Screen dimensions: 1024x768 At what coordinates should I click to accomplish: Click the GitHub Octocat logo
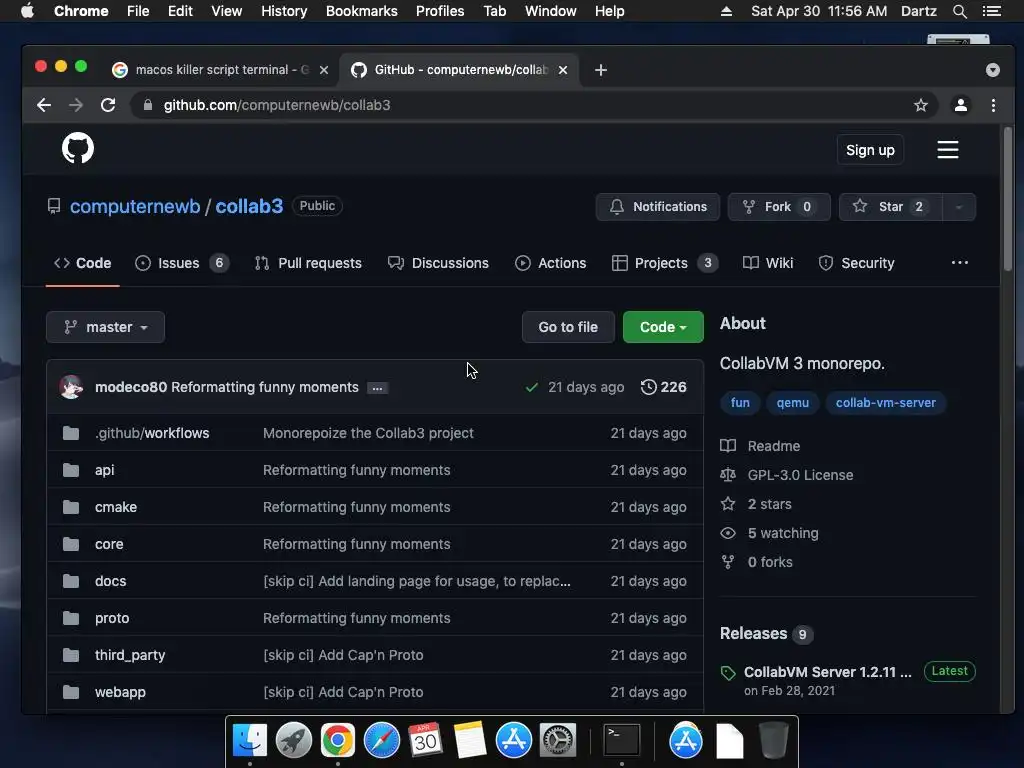tap(78, 148)
